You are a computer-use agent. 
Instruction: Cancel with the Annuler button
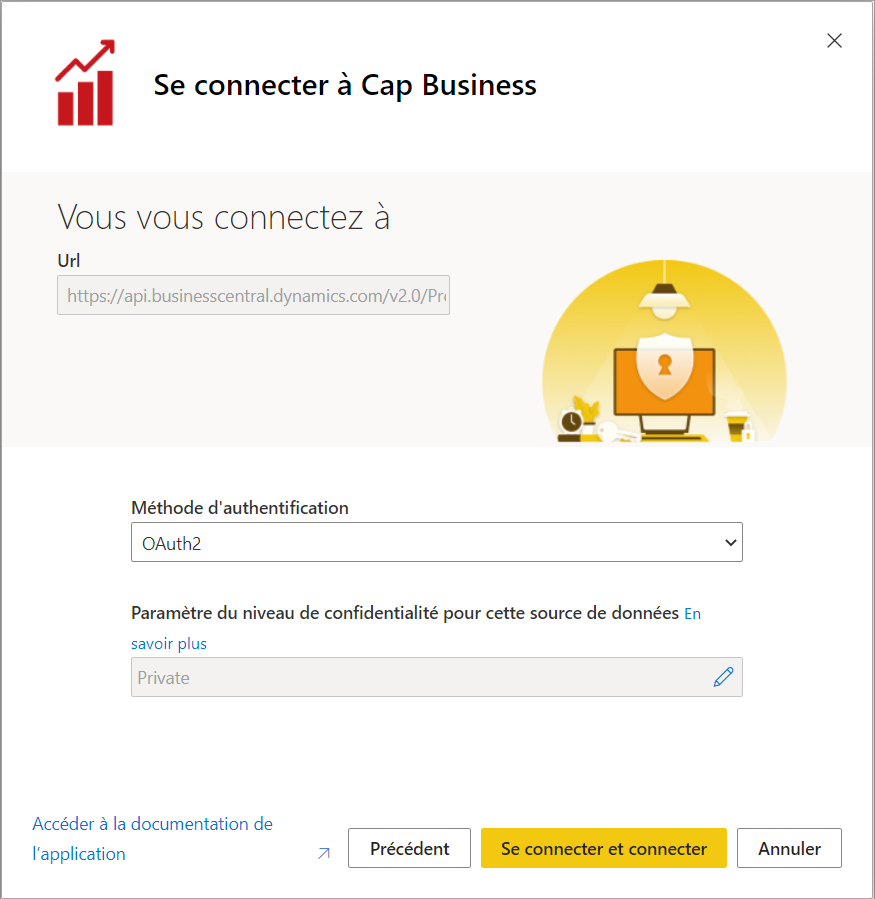[x=789, y=848]
